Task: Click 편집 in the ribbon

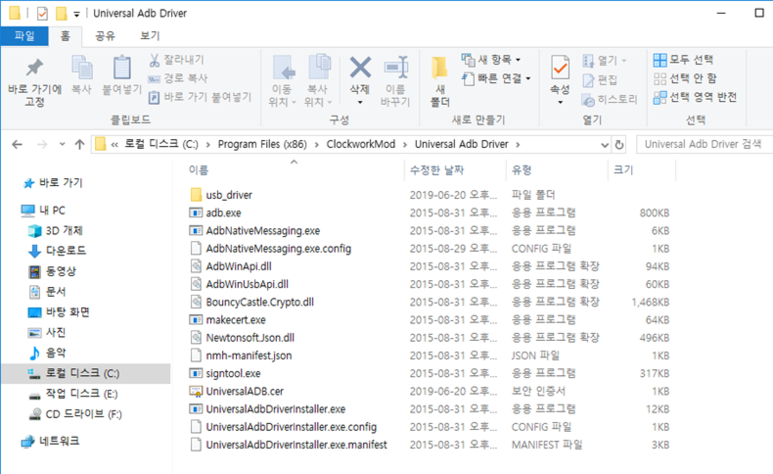Action: coord(600,80)
